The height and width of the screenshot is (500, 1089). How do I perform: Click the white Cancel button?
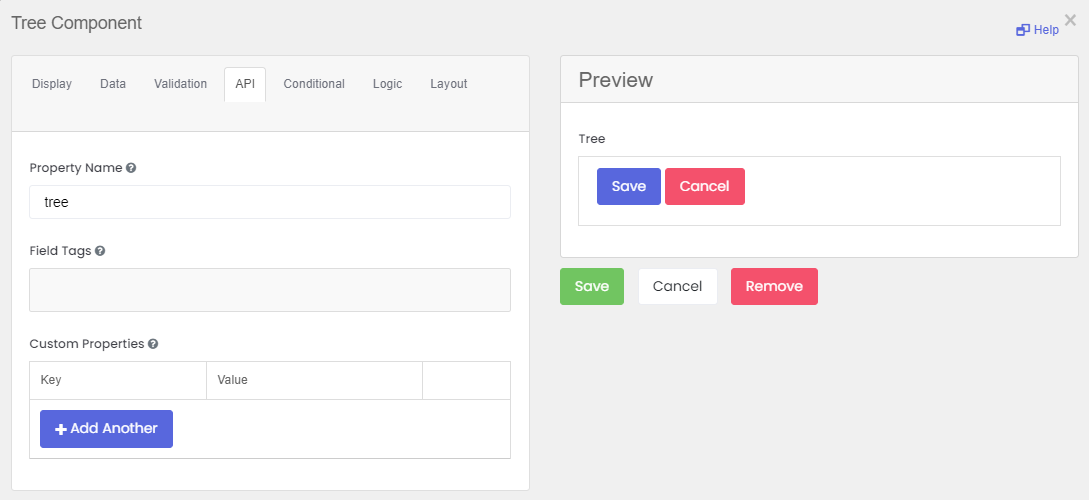[x=678, y=287]
